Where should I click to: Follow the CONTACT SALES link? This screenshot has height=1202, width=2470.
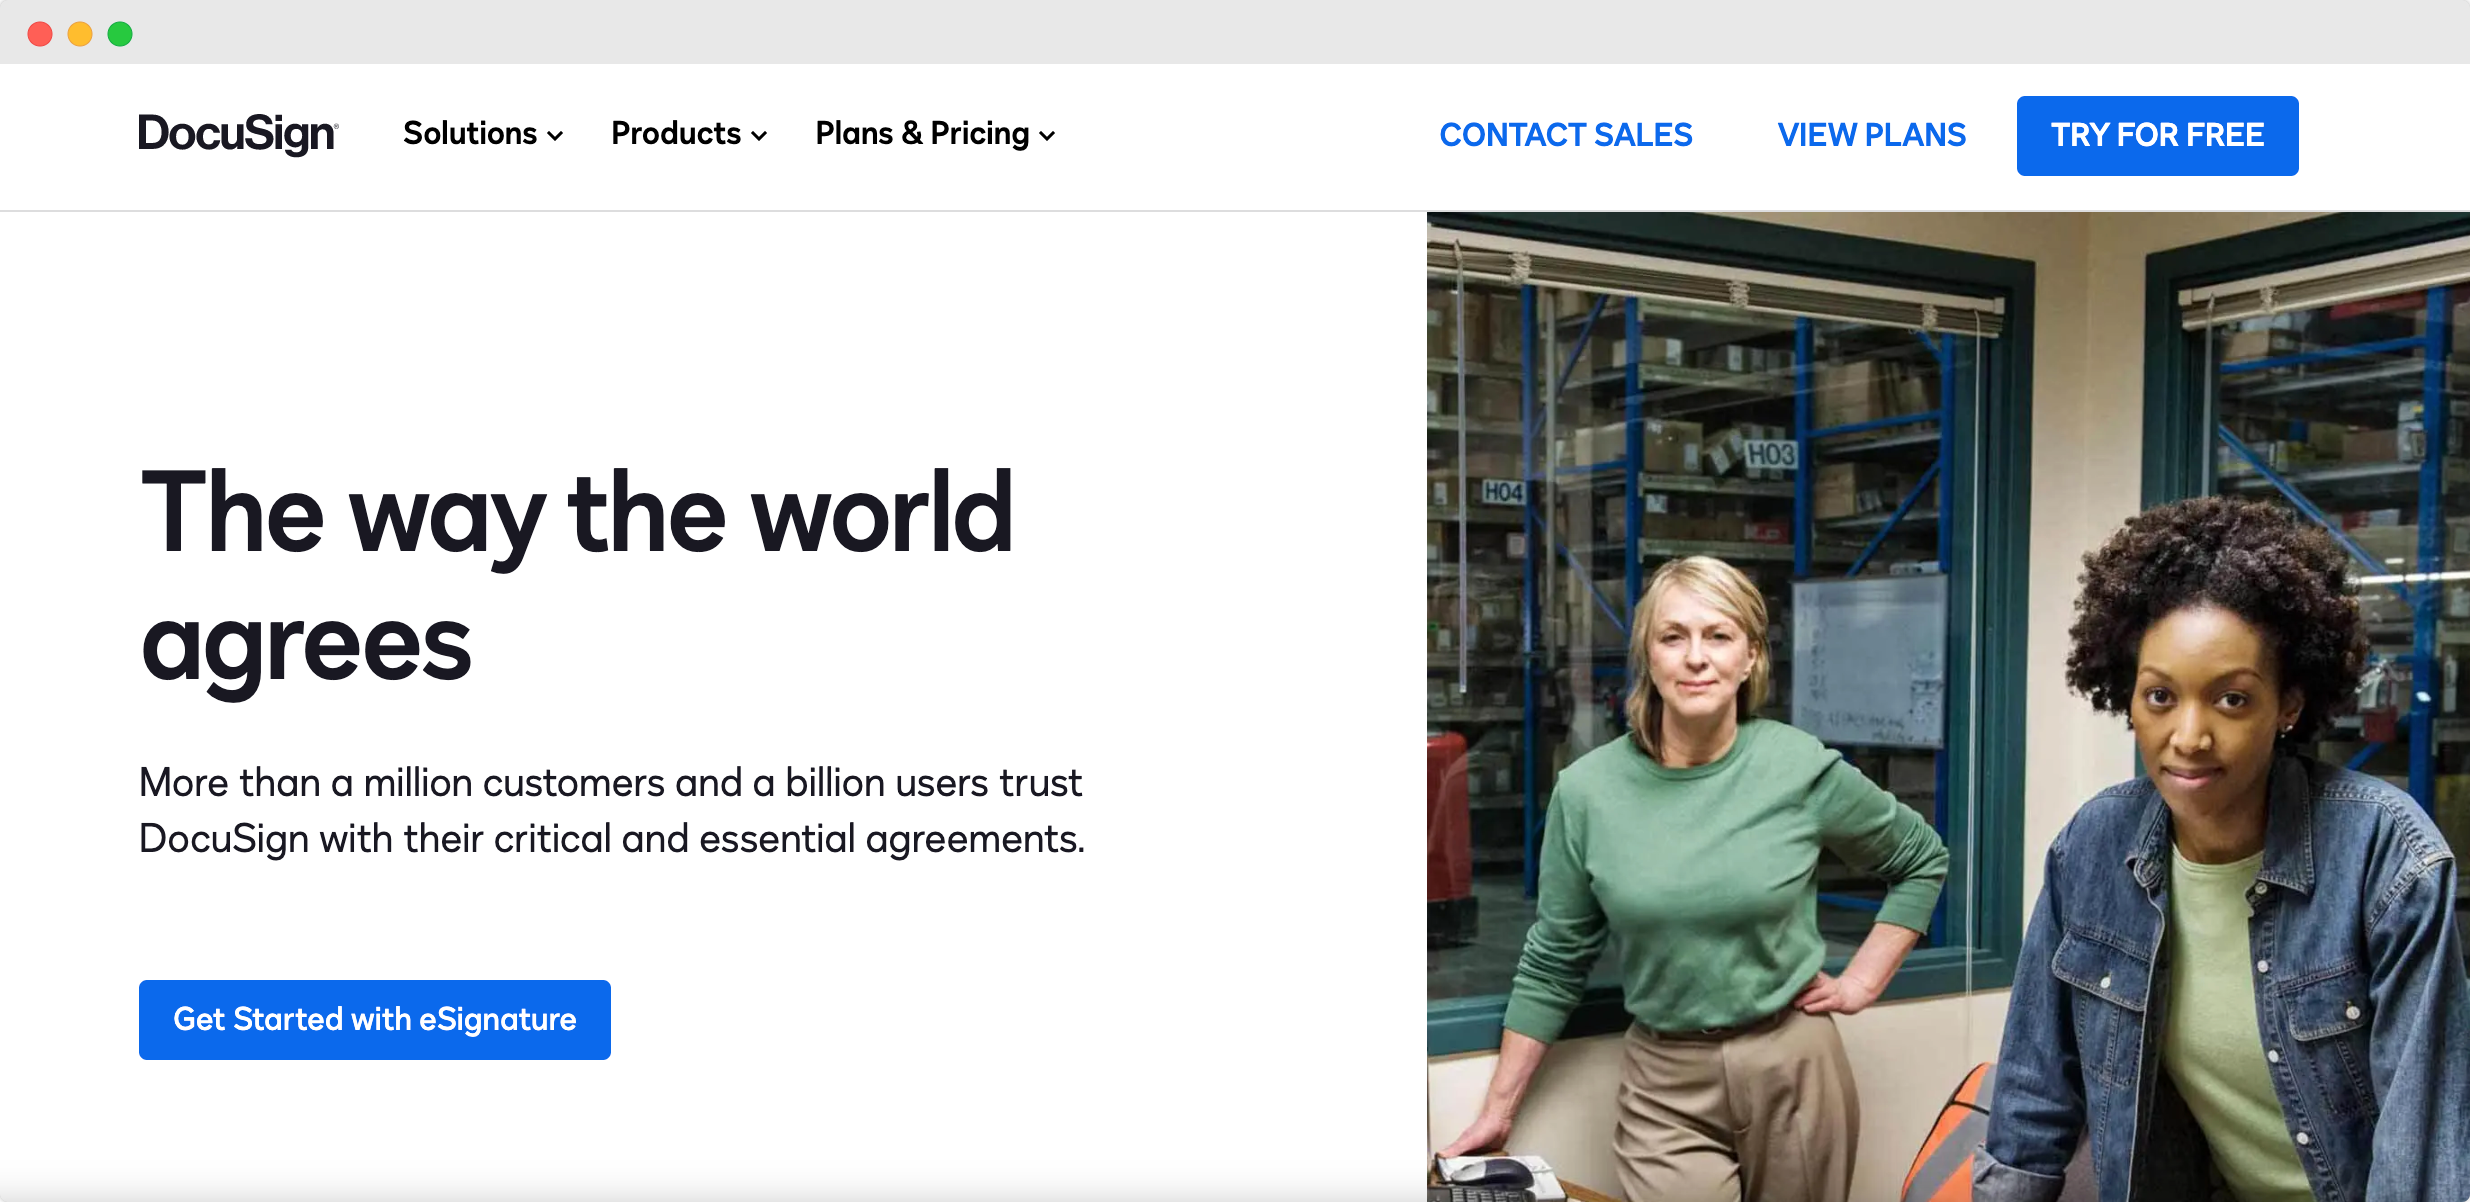point(1566,135)
